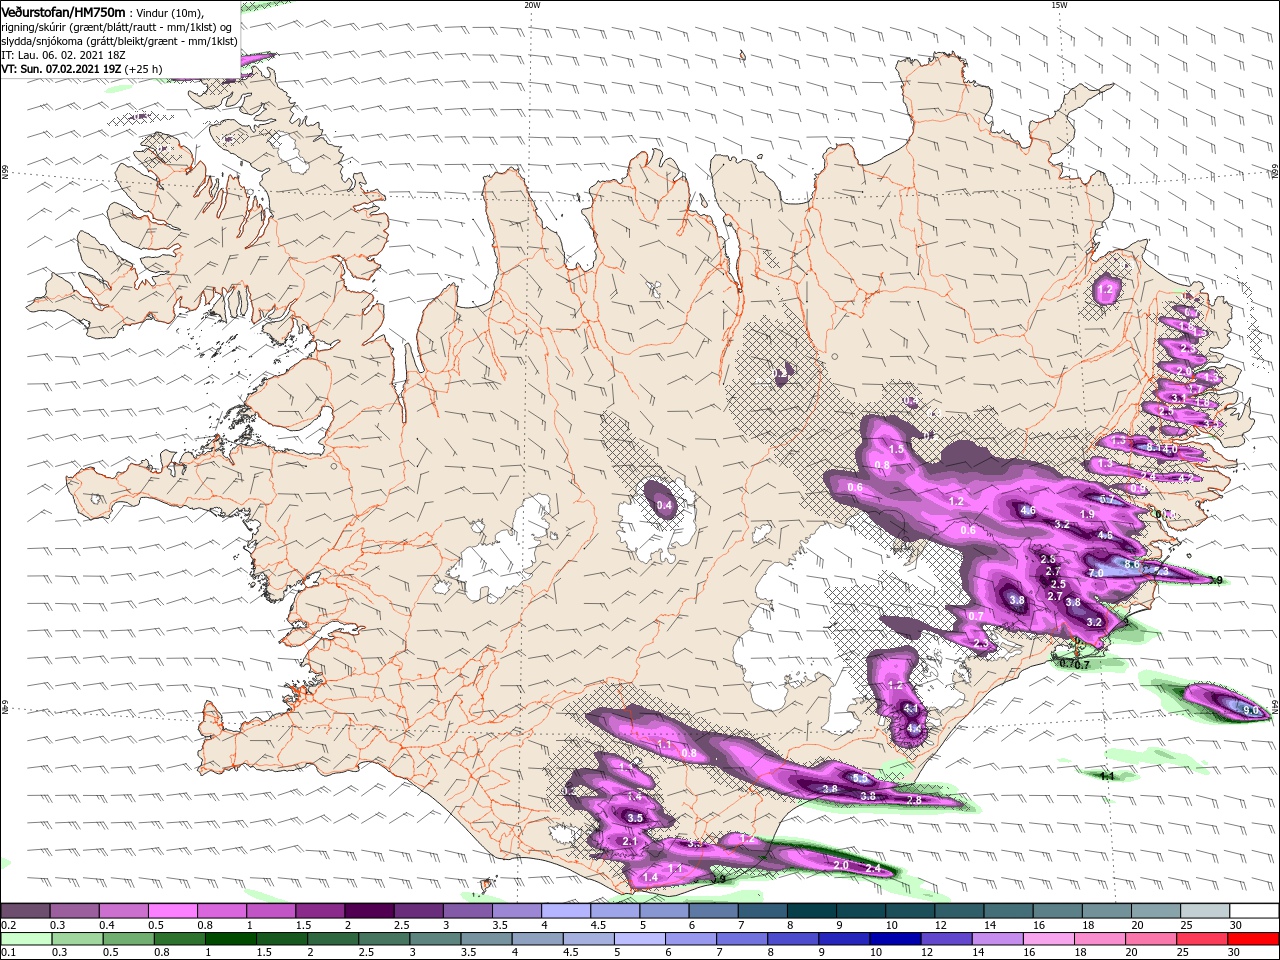This screenshot has height=960, width=1280.
Task: Select lower legend swatch labeled 20
Action: [x=1150, y=939]
